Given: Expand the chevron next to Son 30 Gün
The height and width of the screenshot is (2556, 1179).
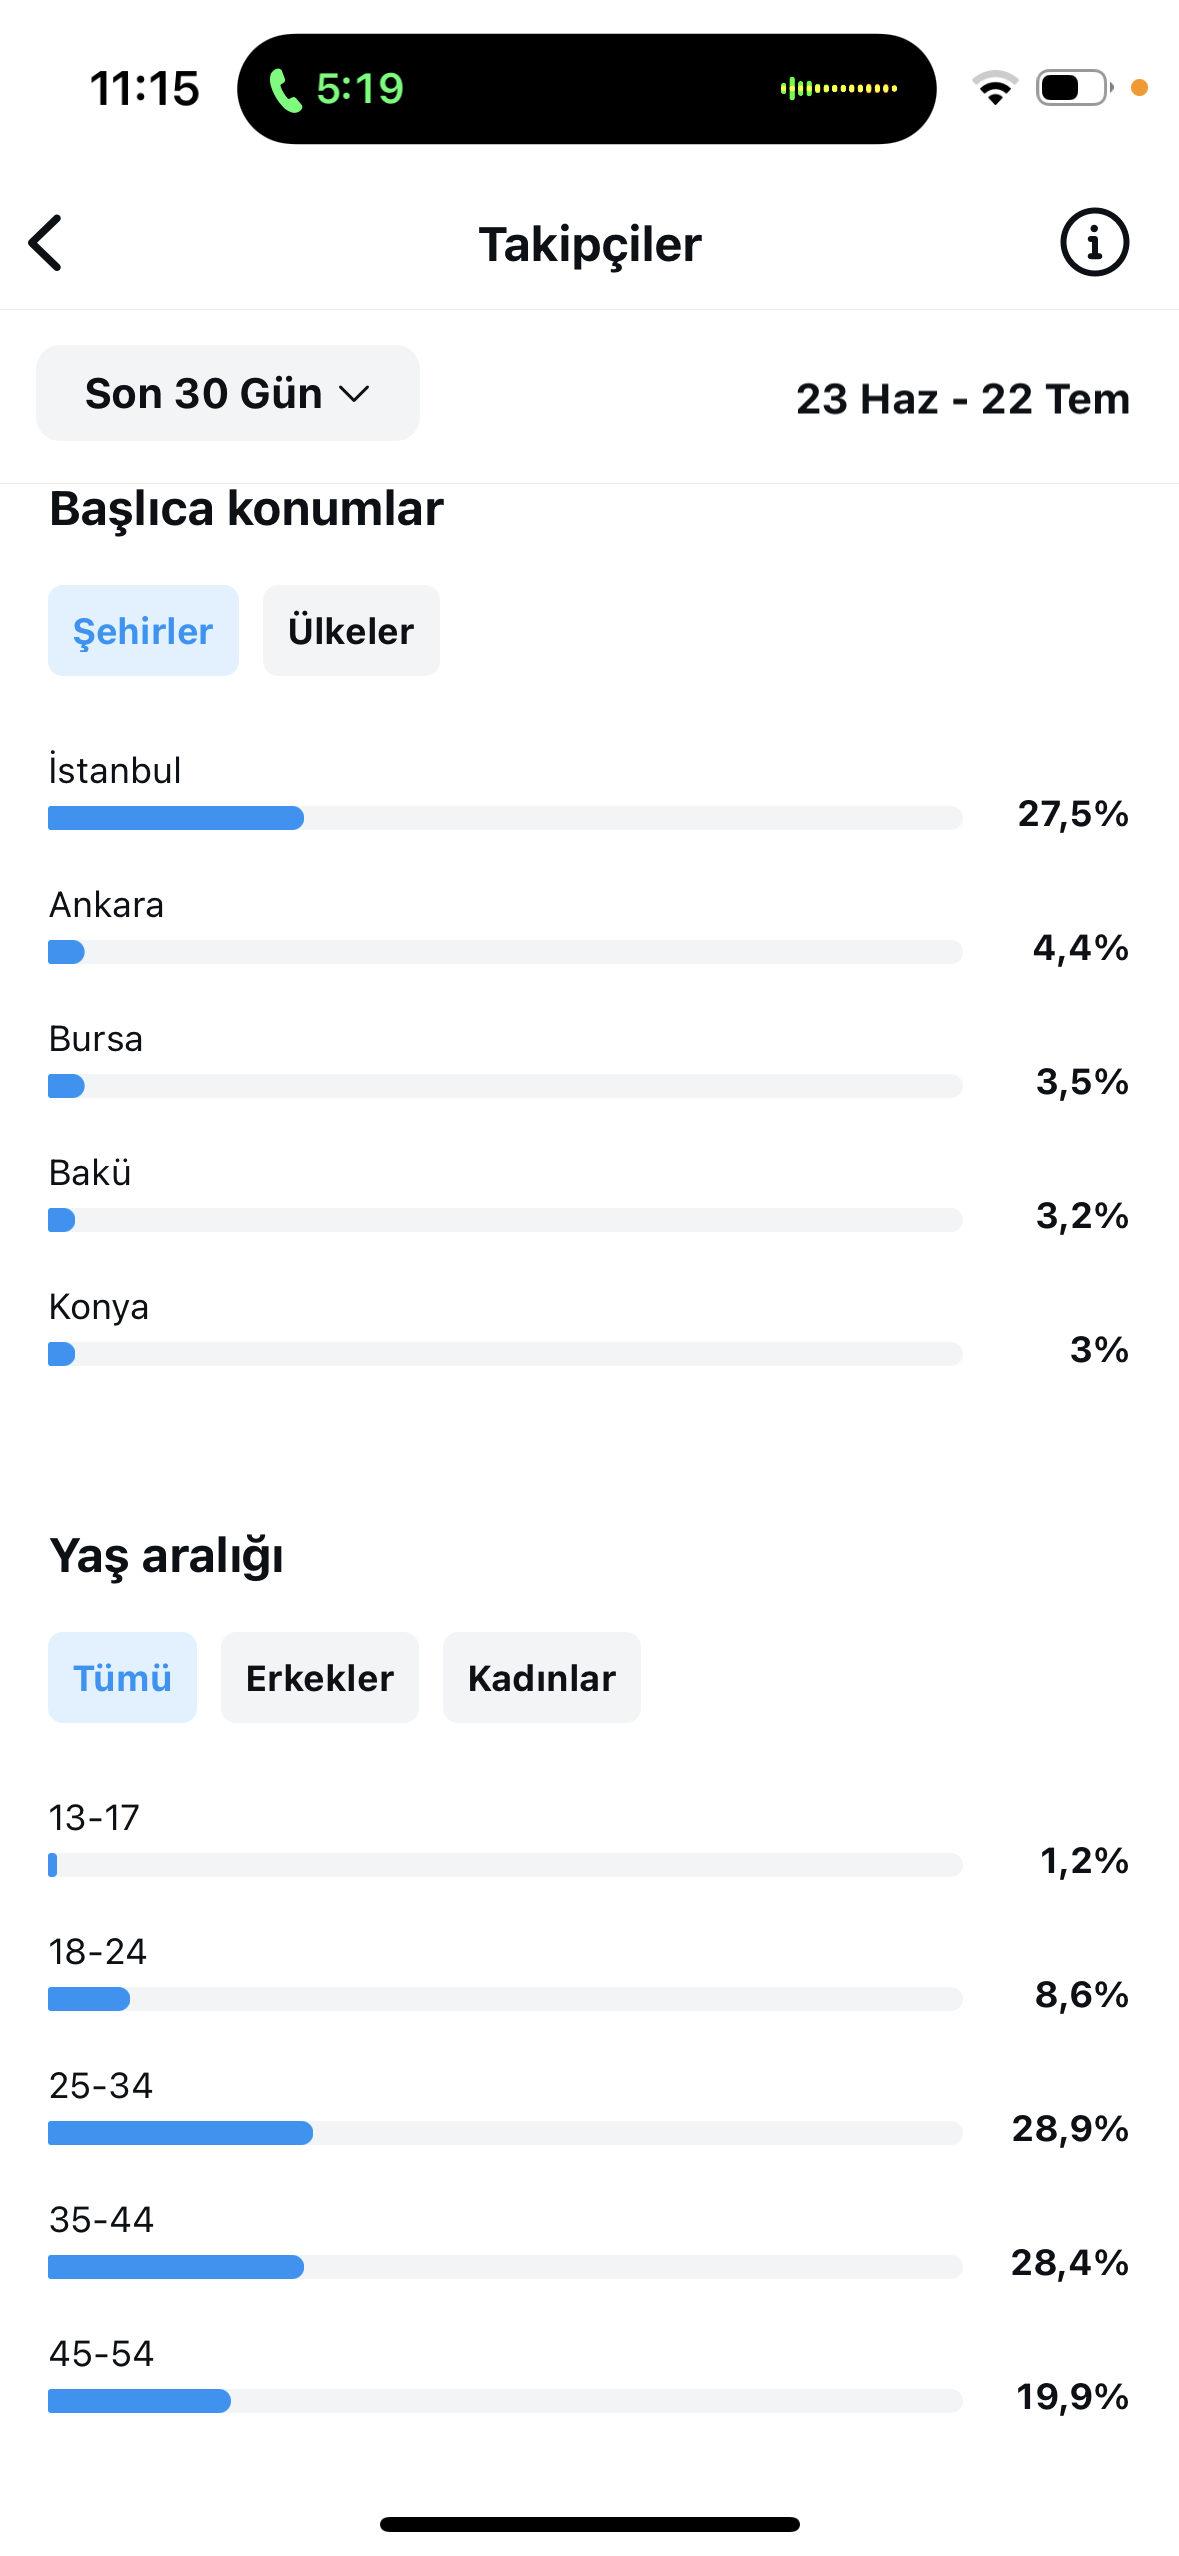Looking at the screenshot, I should click(354, 394).
